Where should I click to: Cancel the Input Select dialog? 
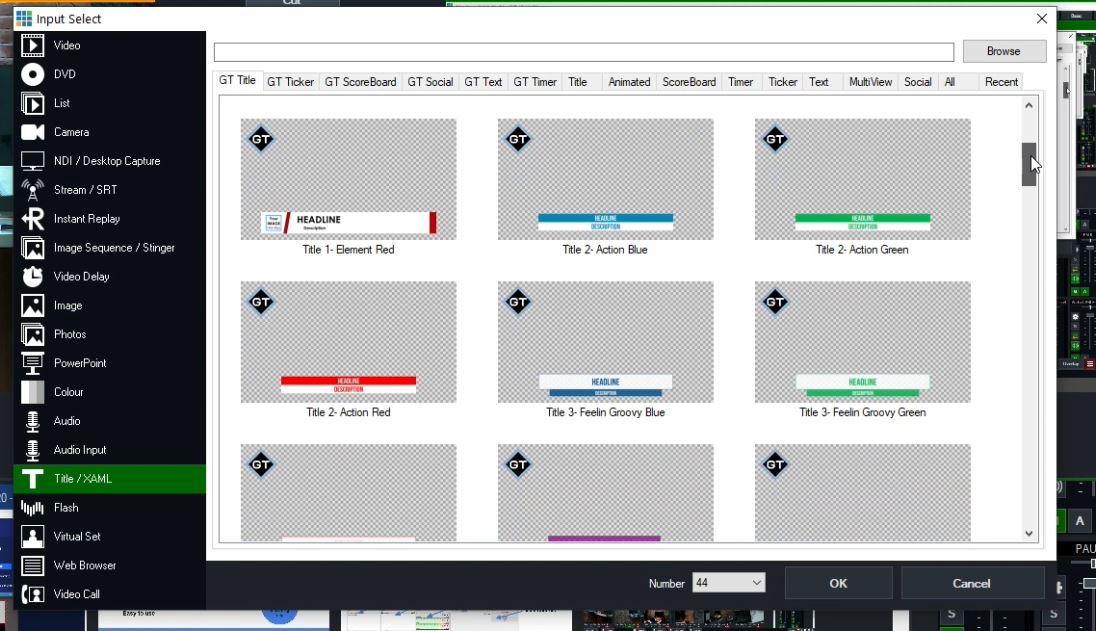[971, 583]
